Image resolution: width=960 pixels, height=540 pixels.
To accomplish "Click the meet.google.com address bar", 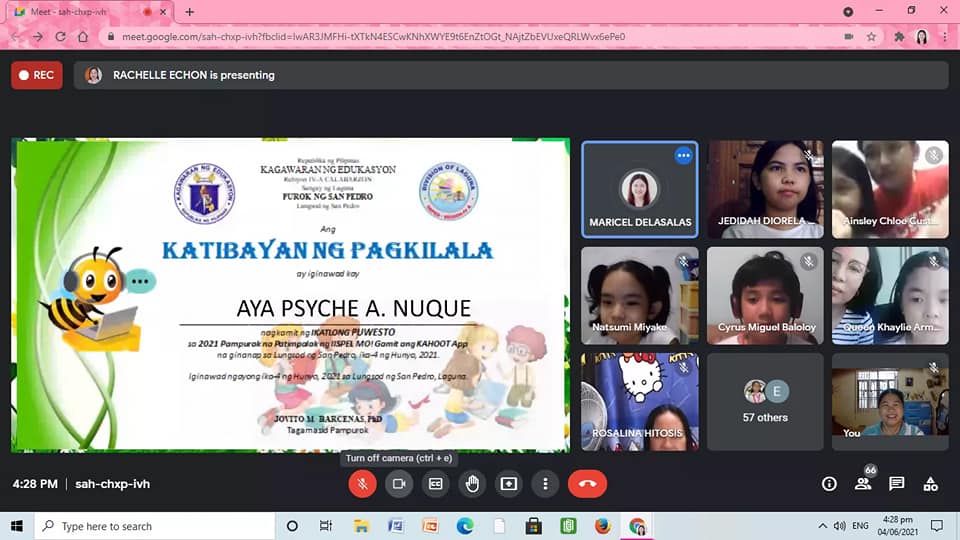I will [x=373, y=37].
